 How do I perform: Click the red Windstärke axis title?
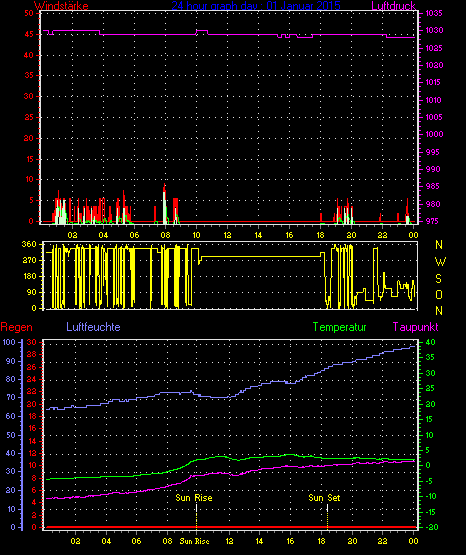tap(61, 6)
